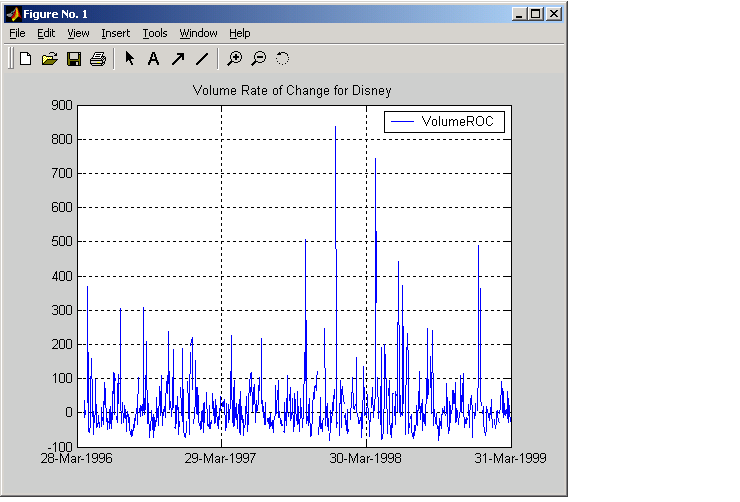This screenshot has width=740, height=502.
Task: Open the Window menu
Action: pos(198,33)
